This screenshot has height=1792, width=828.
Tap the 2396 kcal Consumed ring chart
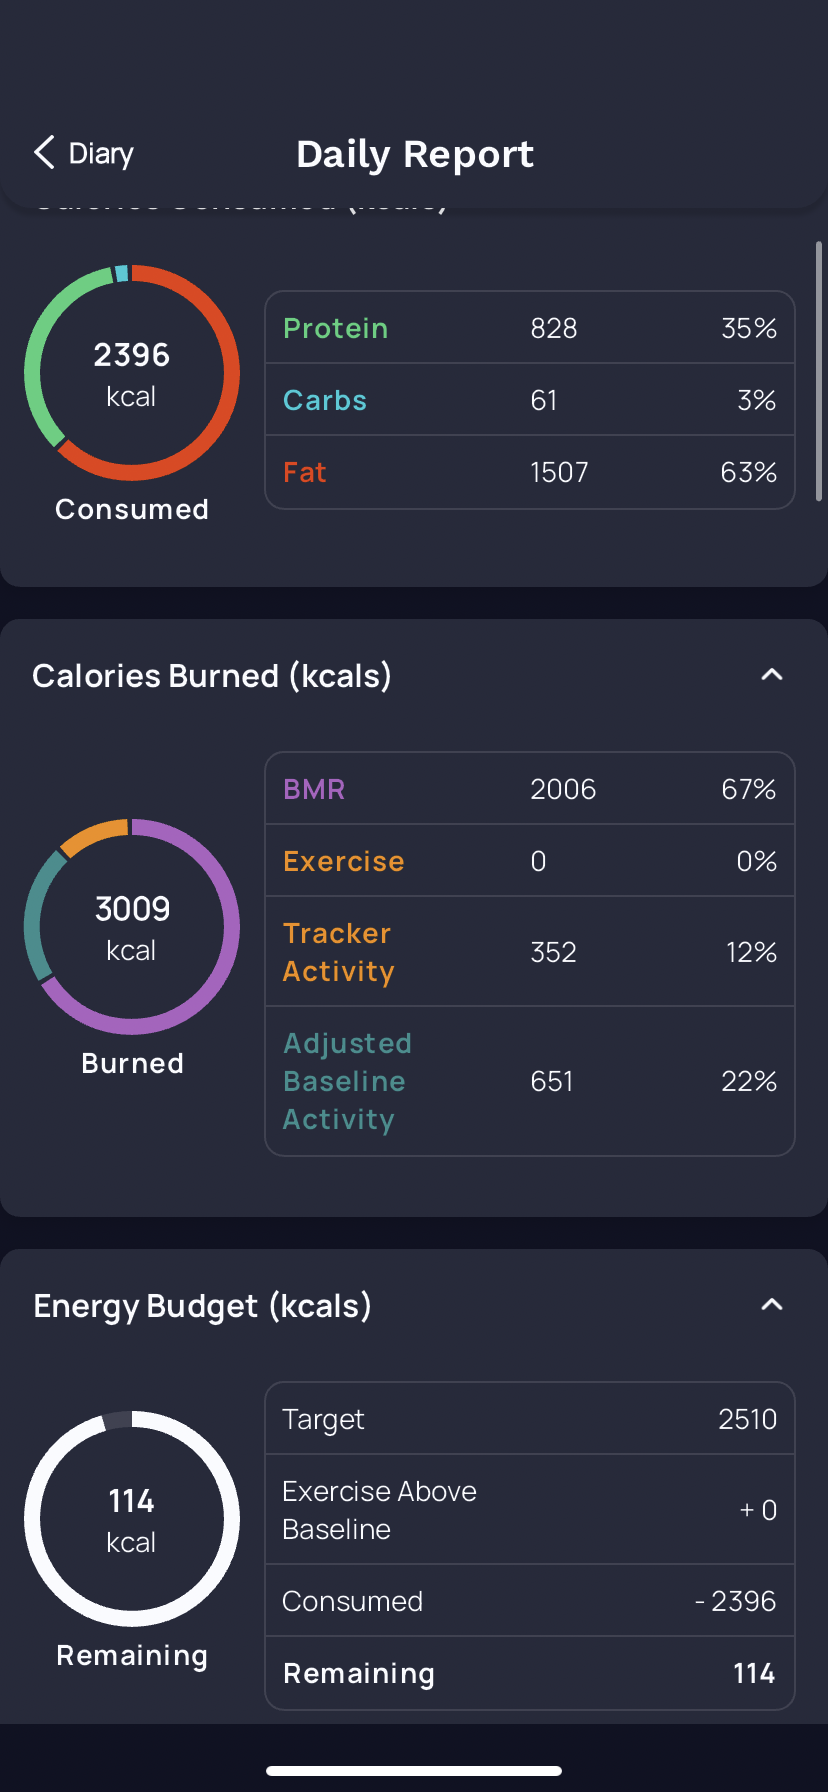132,373
